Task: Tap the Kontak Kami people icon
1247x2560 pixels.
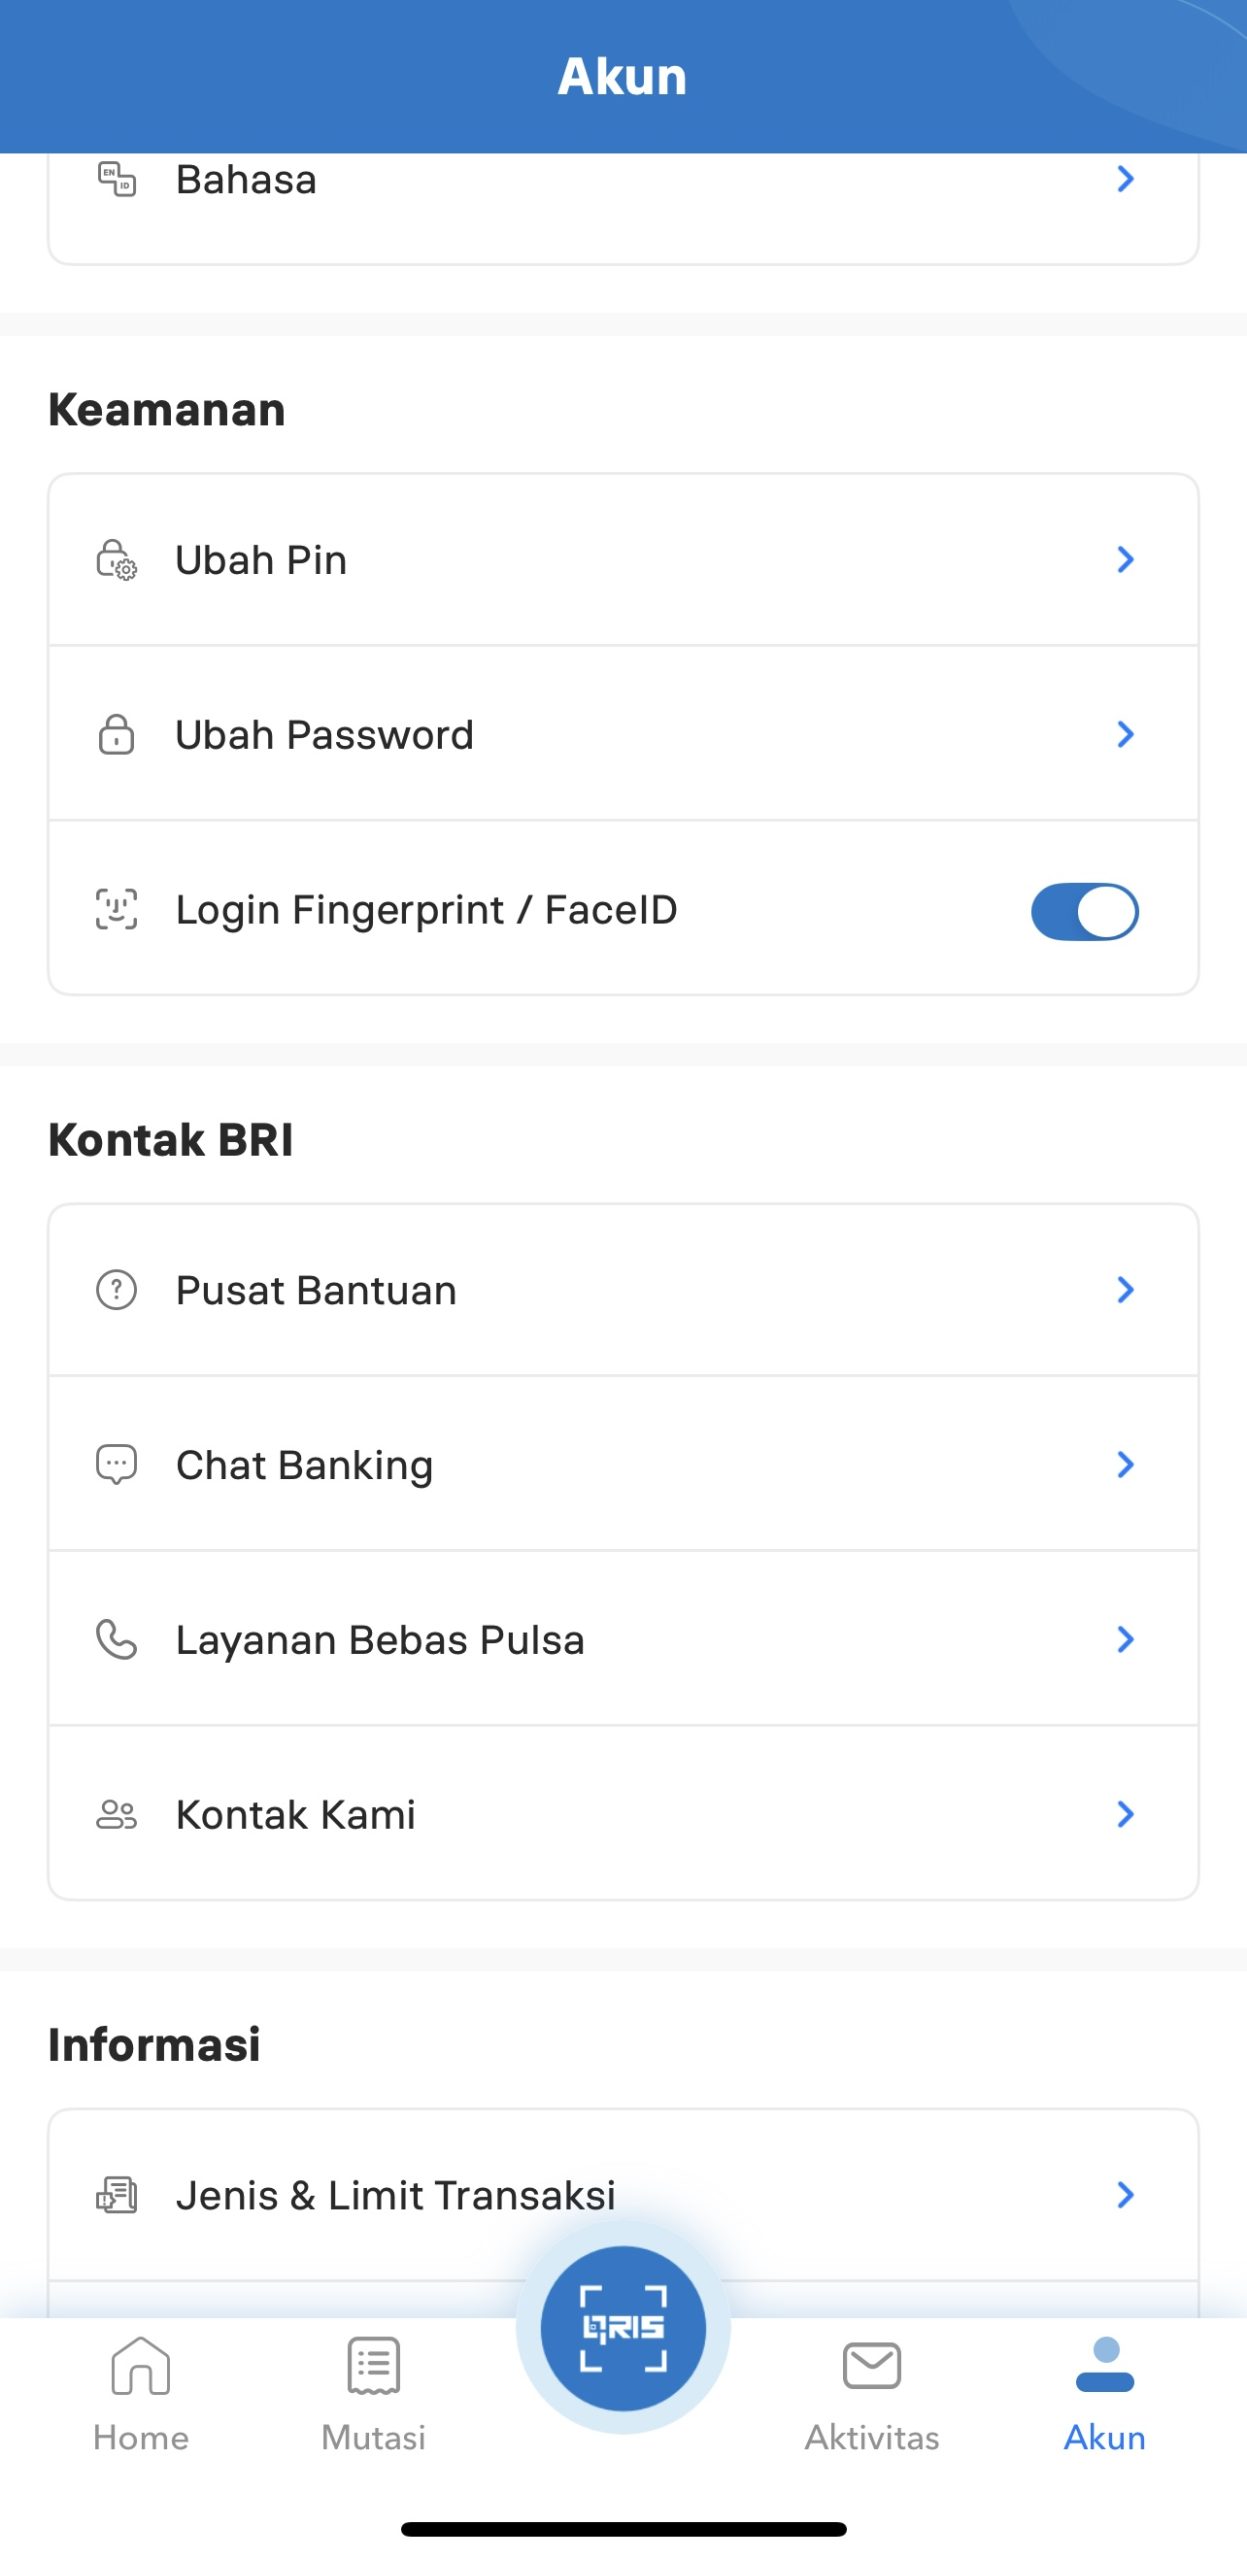Action: point(116,1814)
